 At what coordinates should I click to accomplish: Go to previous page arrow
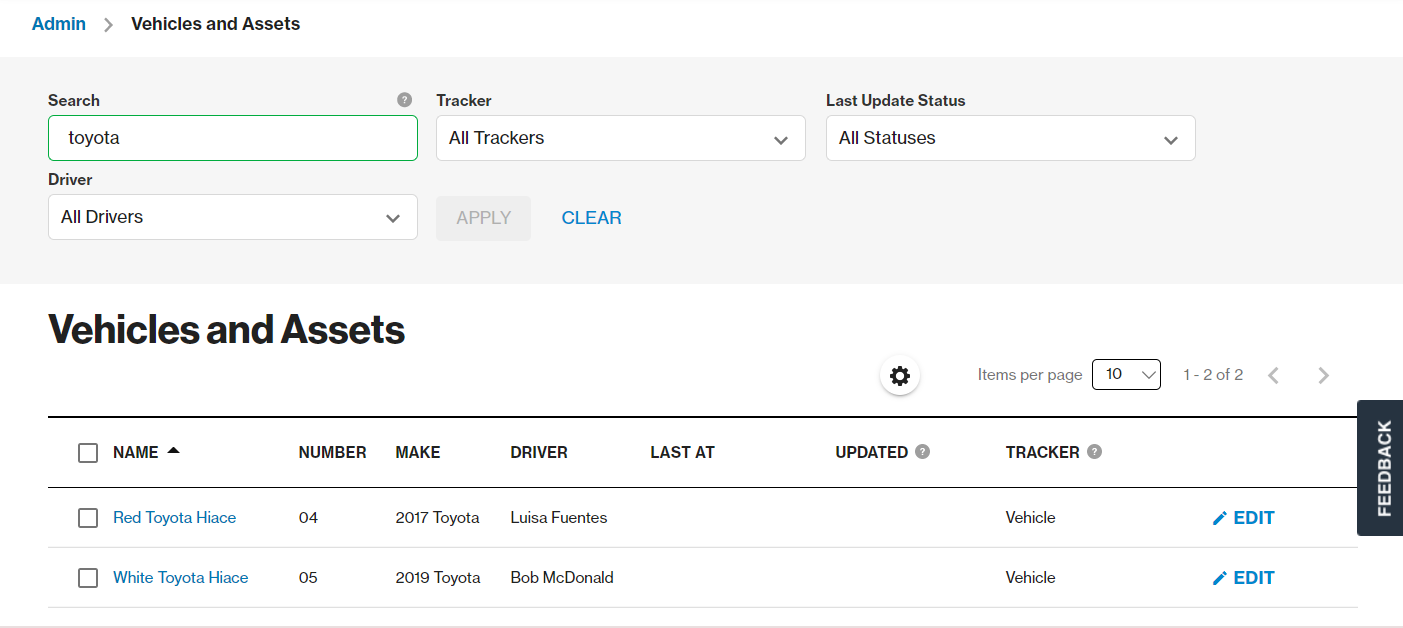[x=1274, y=376]
